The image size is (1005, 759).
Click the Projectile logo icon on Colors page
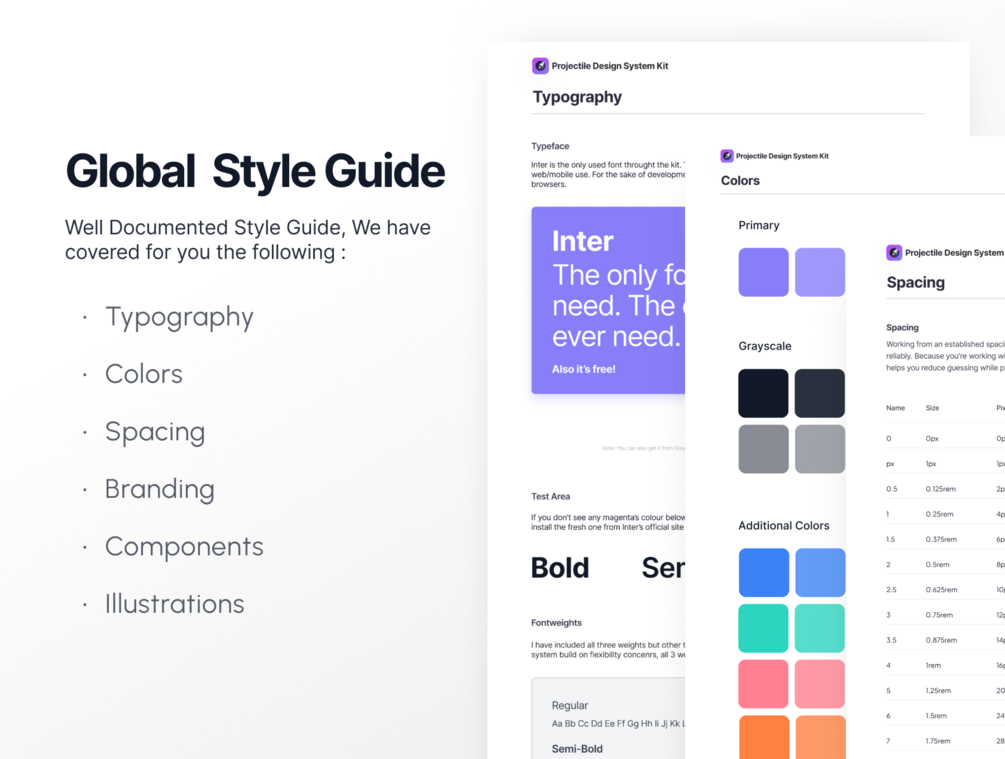click(x=727, y=156)
